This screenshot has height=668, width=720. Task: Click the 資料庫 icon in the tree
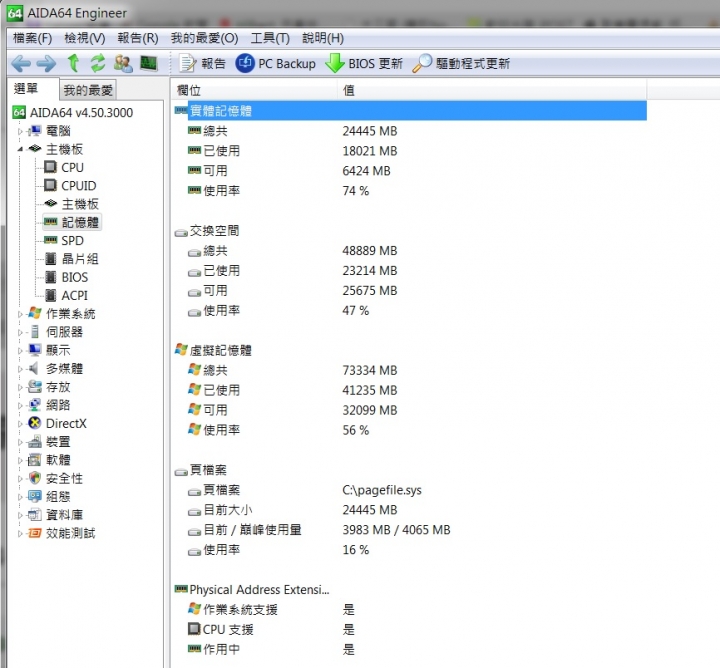pyautogui.click(x=34, y=515)
